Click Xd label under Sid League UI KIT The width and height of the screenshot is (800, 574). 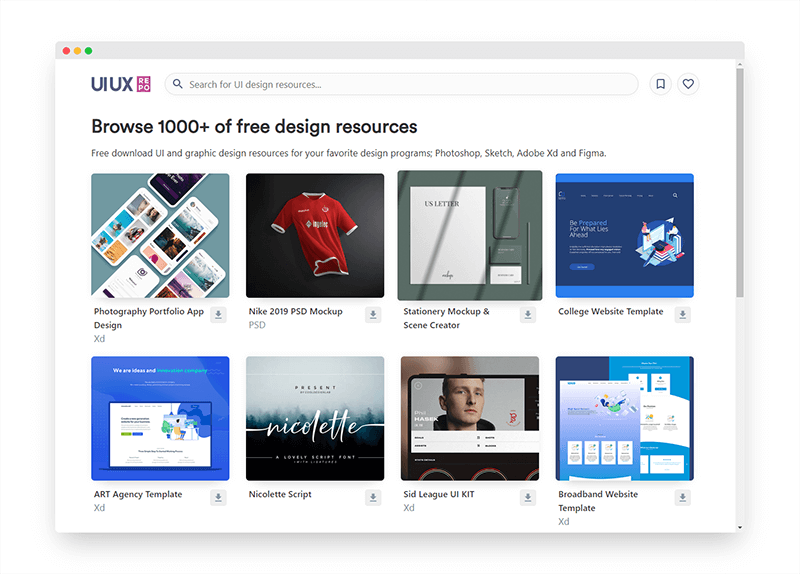[409, 508]
